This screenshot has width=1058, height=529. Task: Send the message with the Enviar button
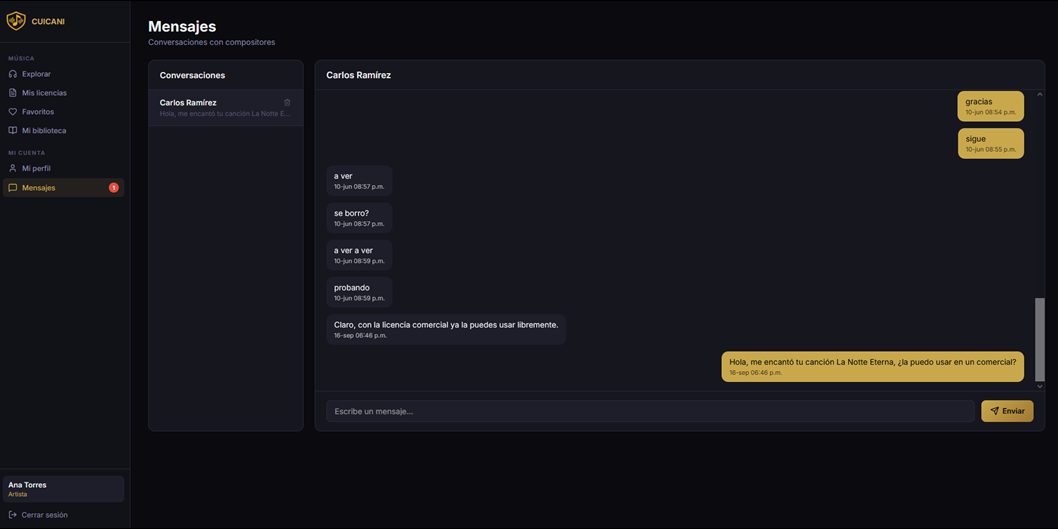tap(1007, 411)
